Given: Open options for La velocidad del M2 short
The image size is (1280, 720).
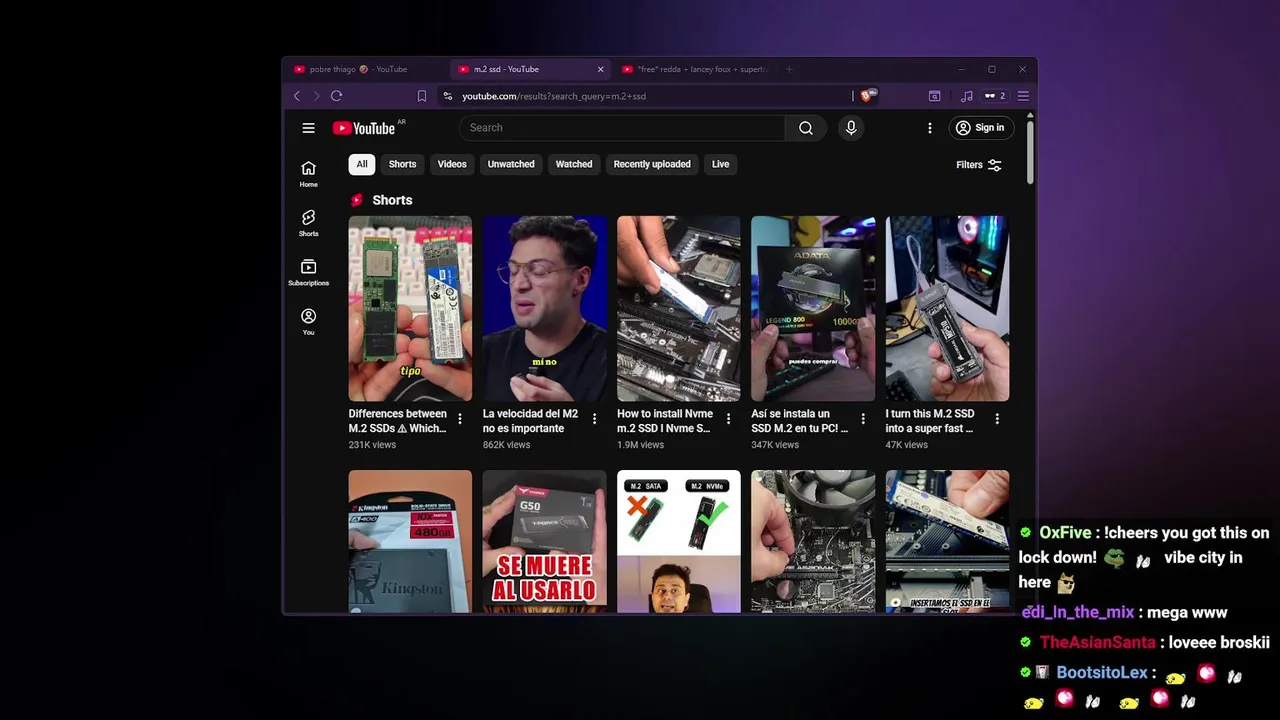Looking at the screenshot, I should click(x=594, y=419).
